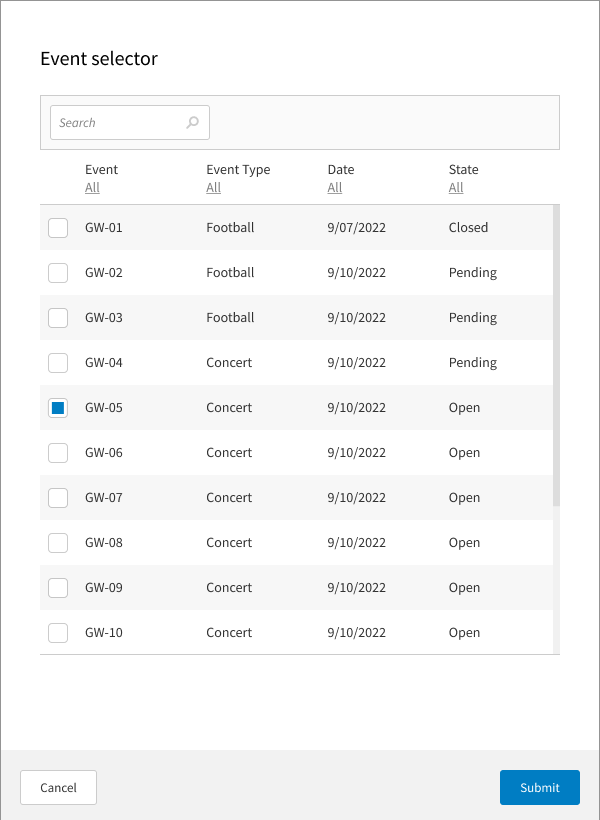The height and width of the screenshot is (820, 600).
Task: Select the GW-01 Closed state row
Action: (x=468, y=227)
